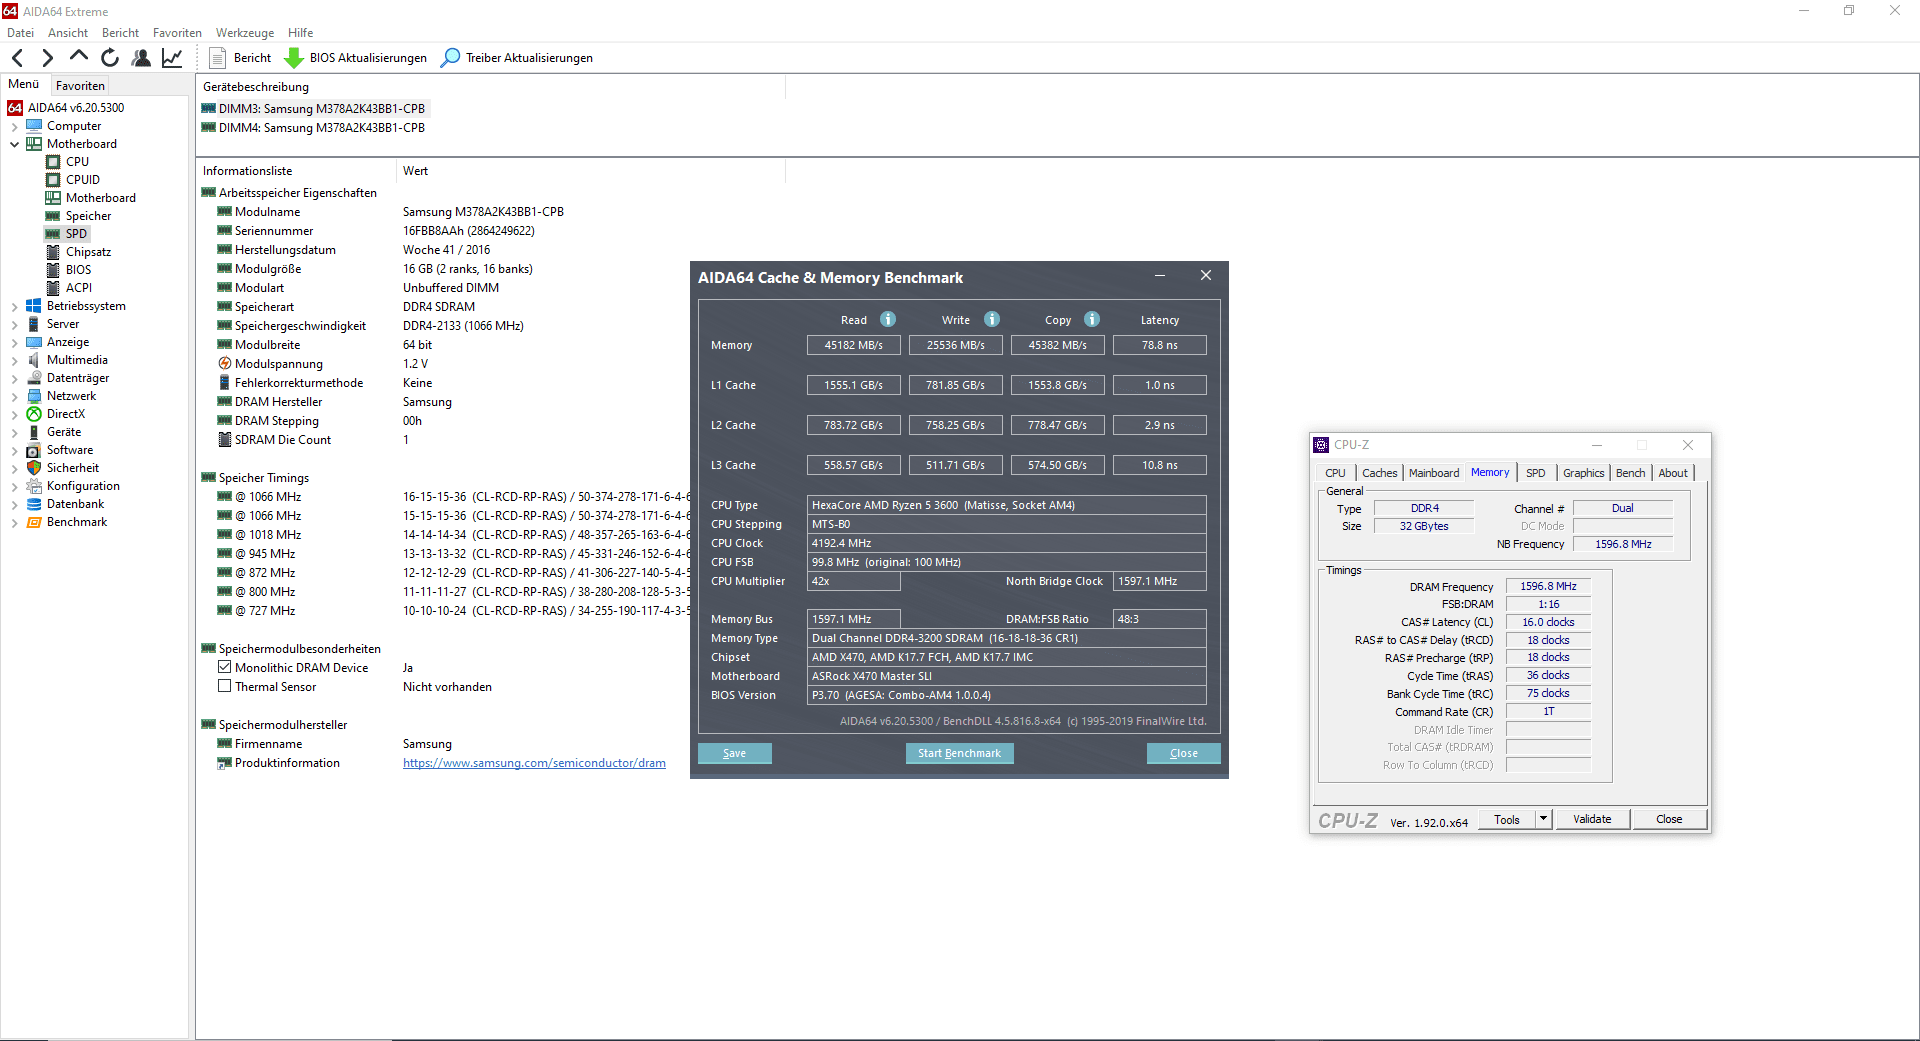Expand the Betriebssystem tree node
Image resolution: width=1920 pixels, height=1041 pixels.
point(14,307)
